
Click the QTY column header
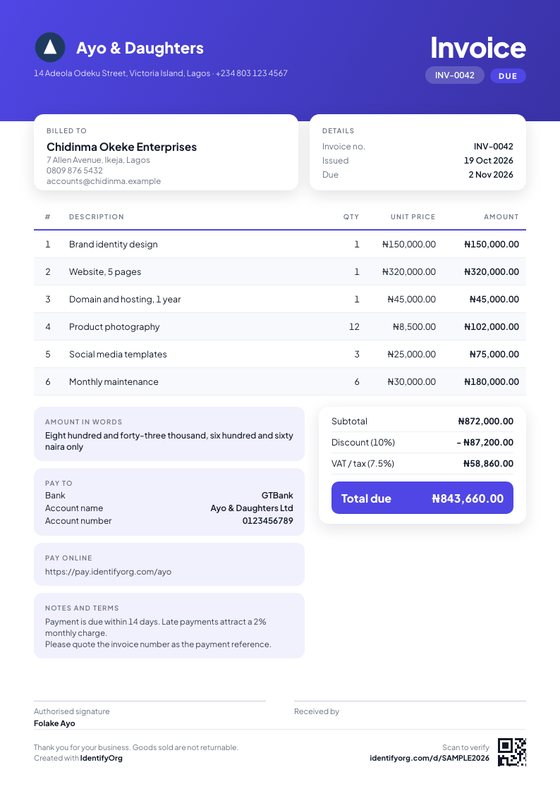351,216
